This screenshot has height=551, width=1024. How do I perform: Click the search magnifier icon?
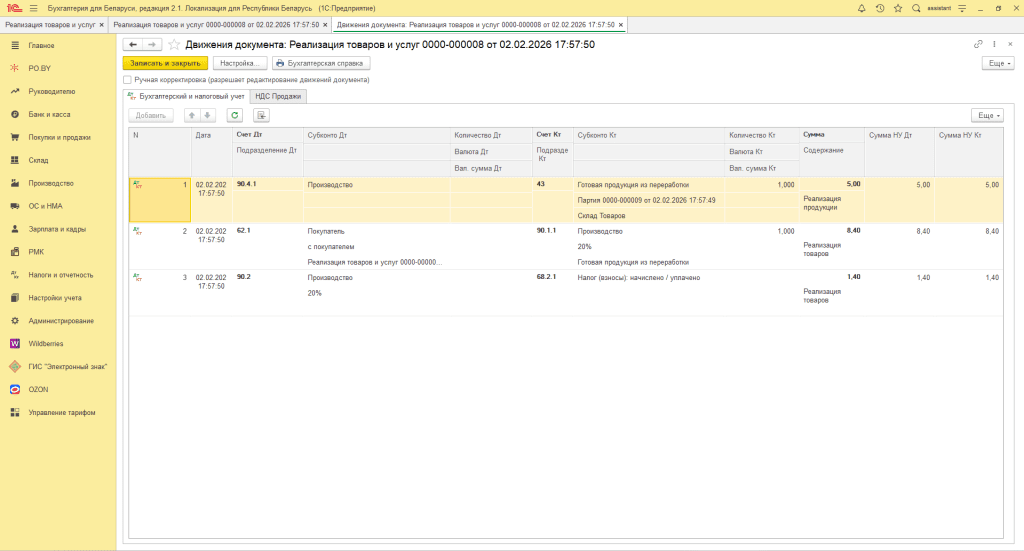point(916,8)
